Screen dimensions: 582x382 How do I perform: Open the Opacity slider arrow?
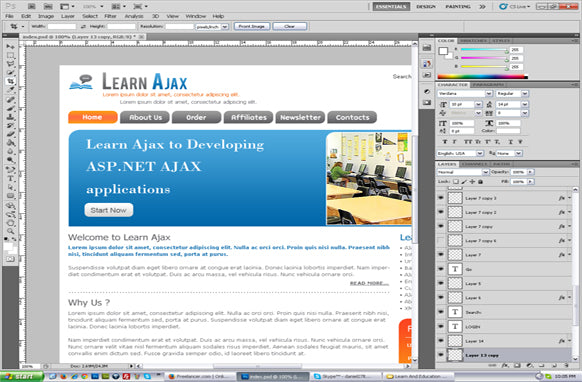click(530, 172)
